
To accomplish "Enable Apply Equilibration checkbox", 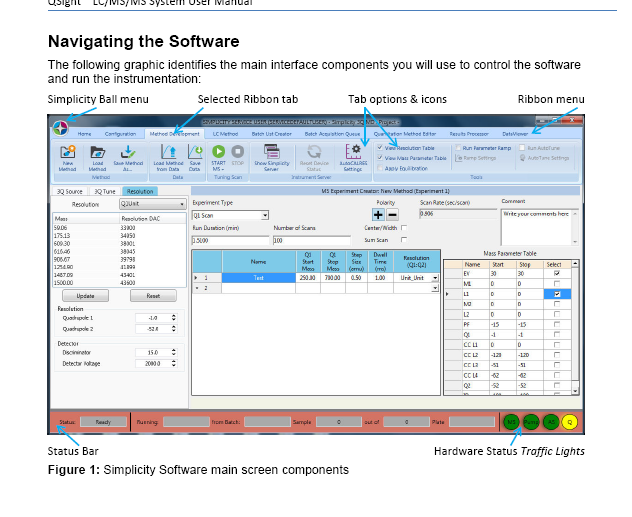I will [x=380, y=168].
